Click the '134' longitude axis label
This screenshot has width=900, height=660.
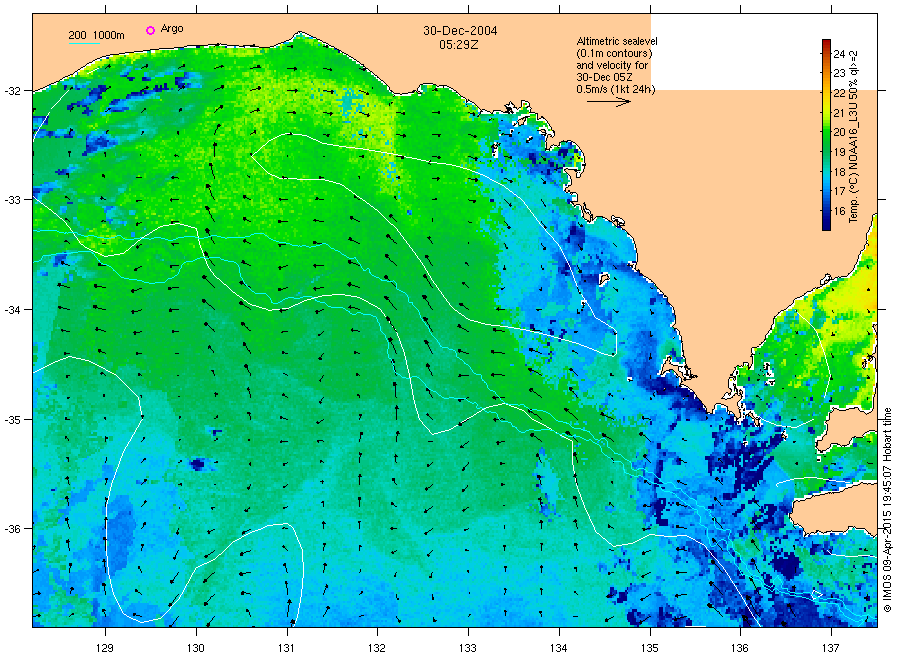[x=558, y=648]
